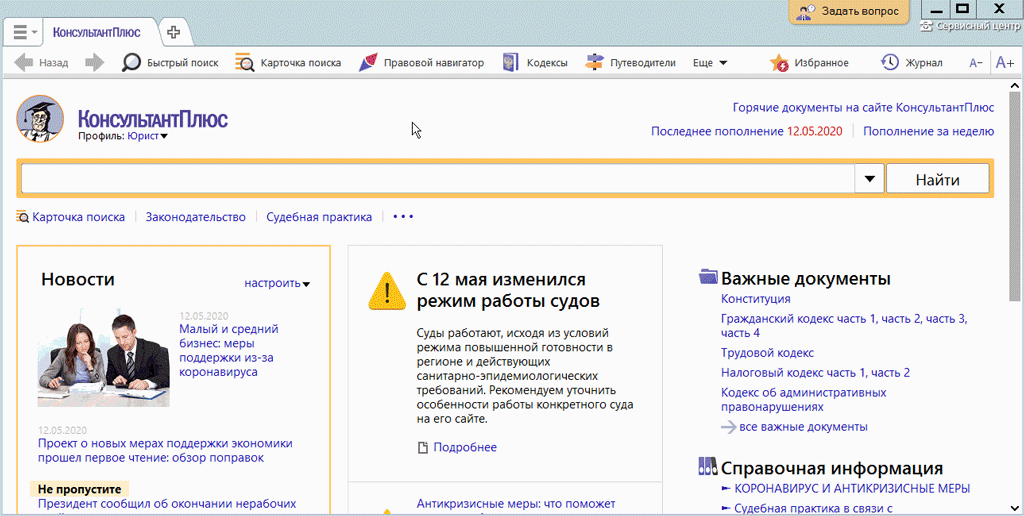Open Карточка поиска link below search

tap(71, 217)
